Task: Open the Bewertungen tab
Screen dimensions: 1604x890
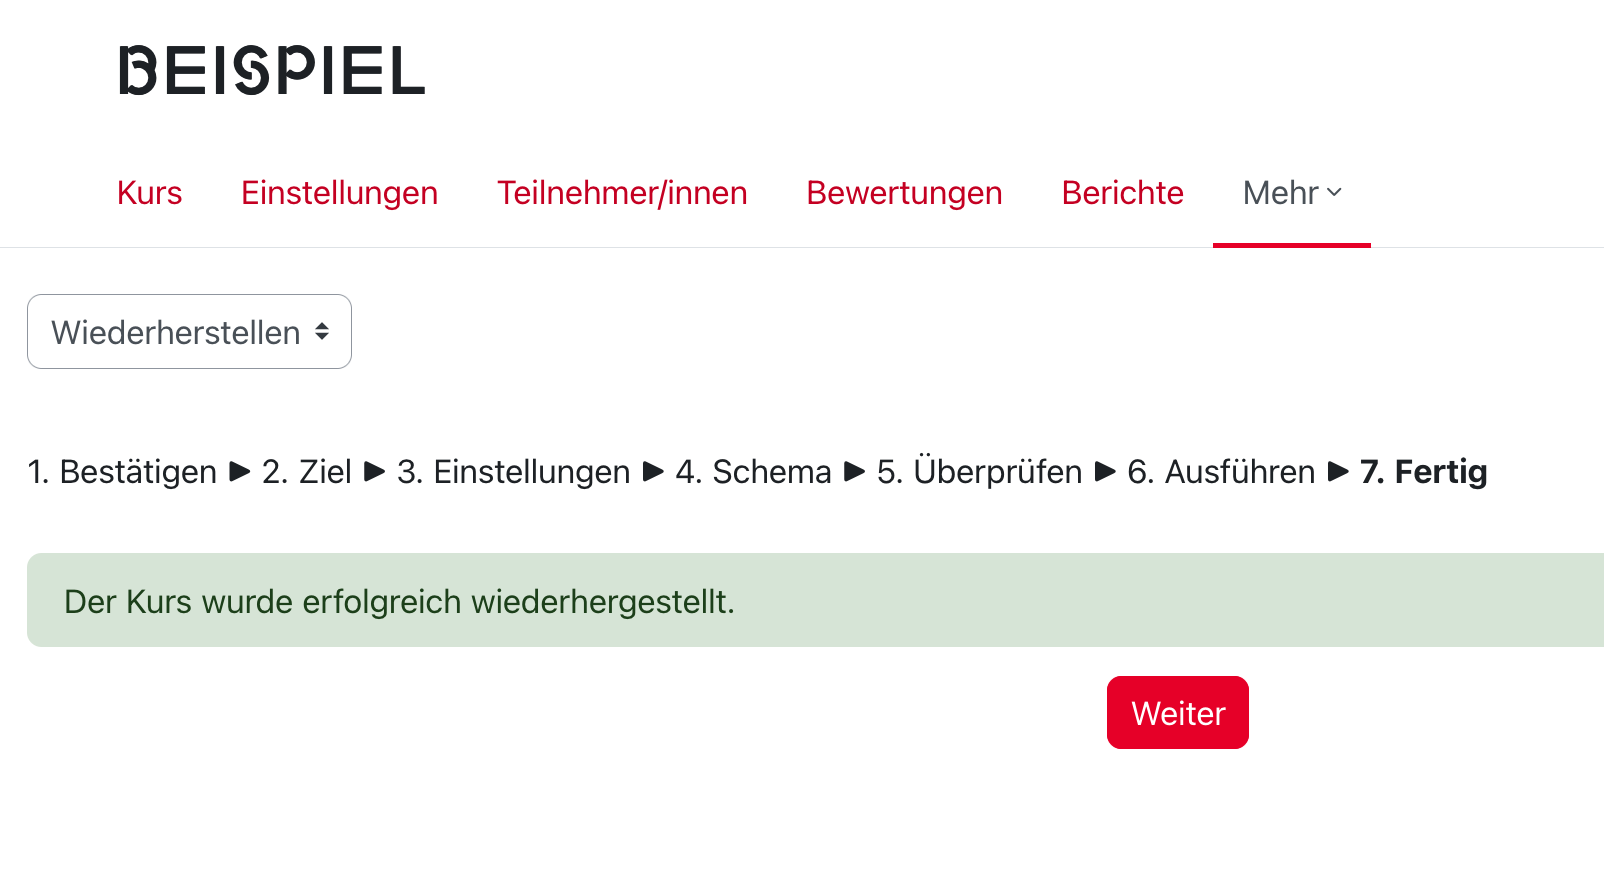Action: pyautogui.click(x=904, y=193)
